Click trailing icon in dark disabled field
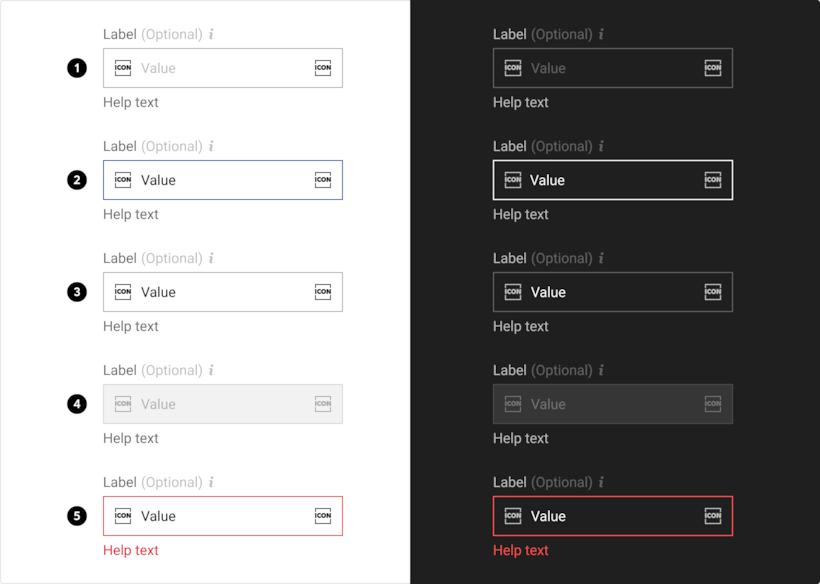 coord(713,404)
